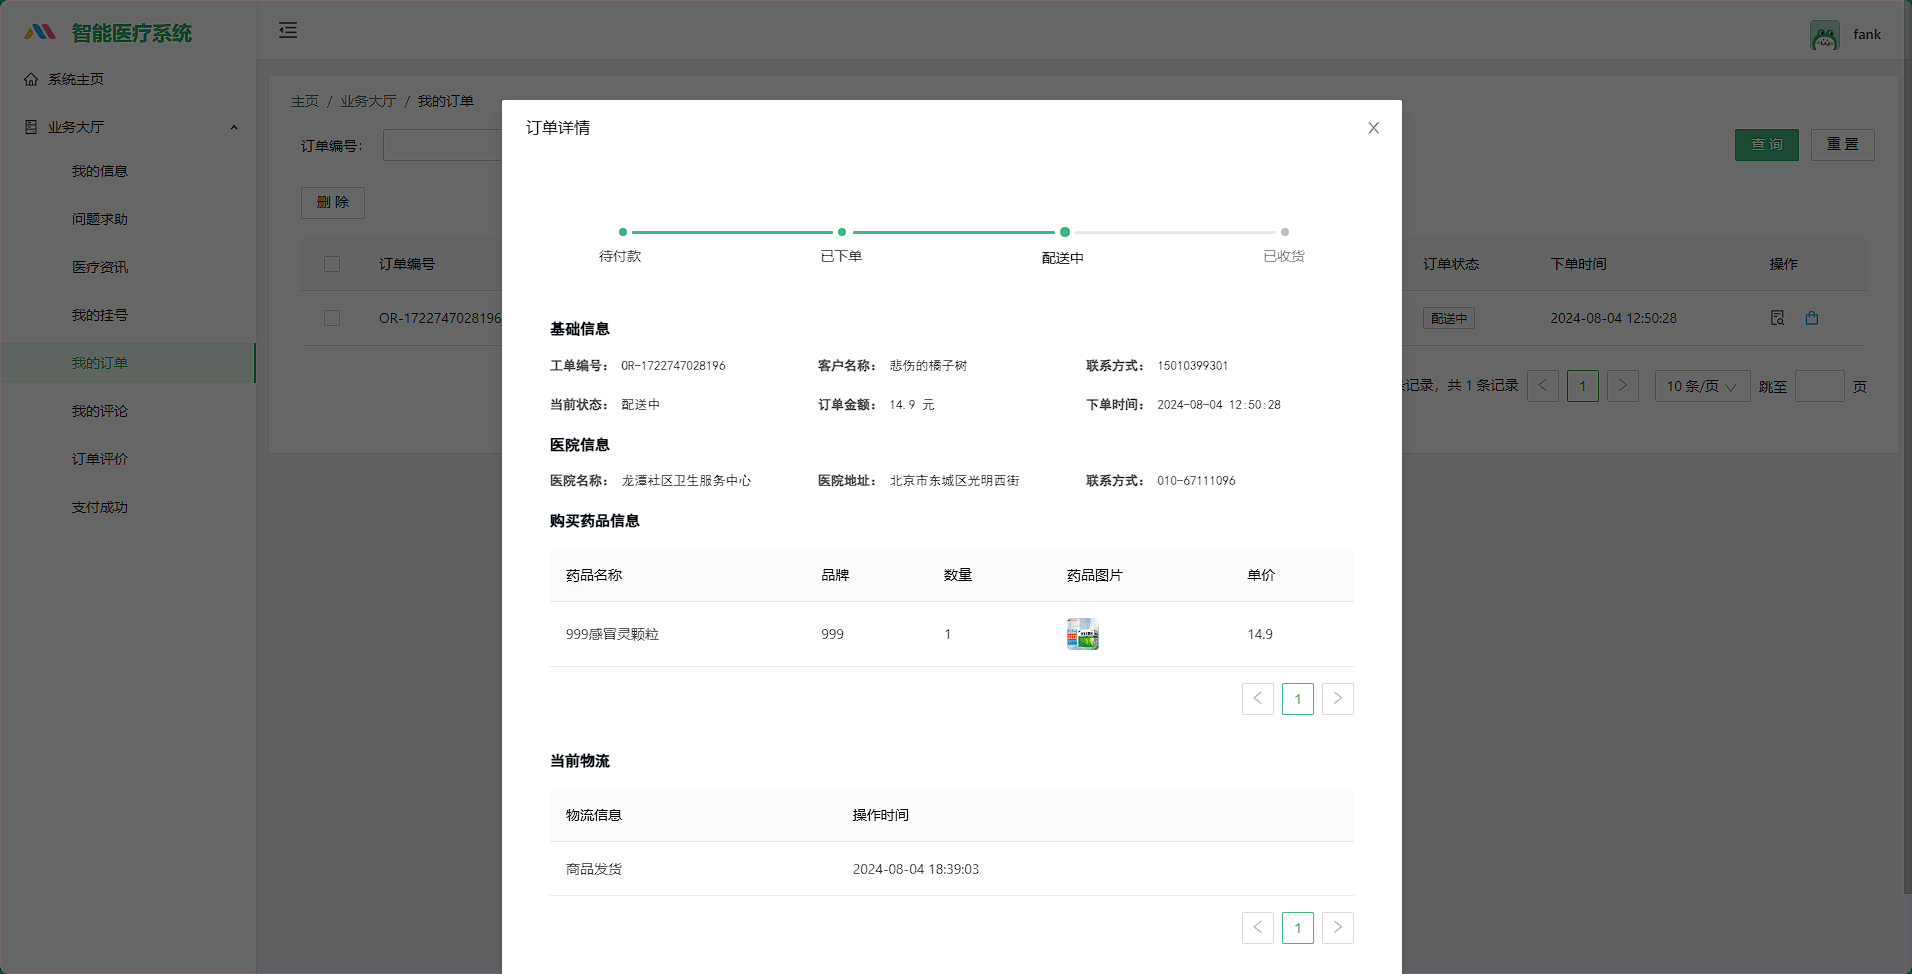Click the 跳至 page number input
The image size is (1912, 974).
pos(1820,386)
